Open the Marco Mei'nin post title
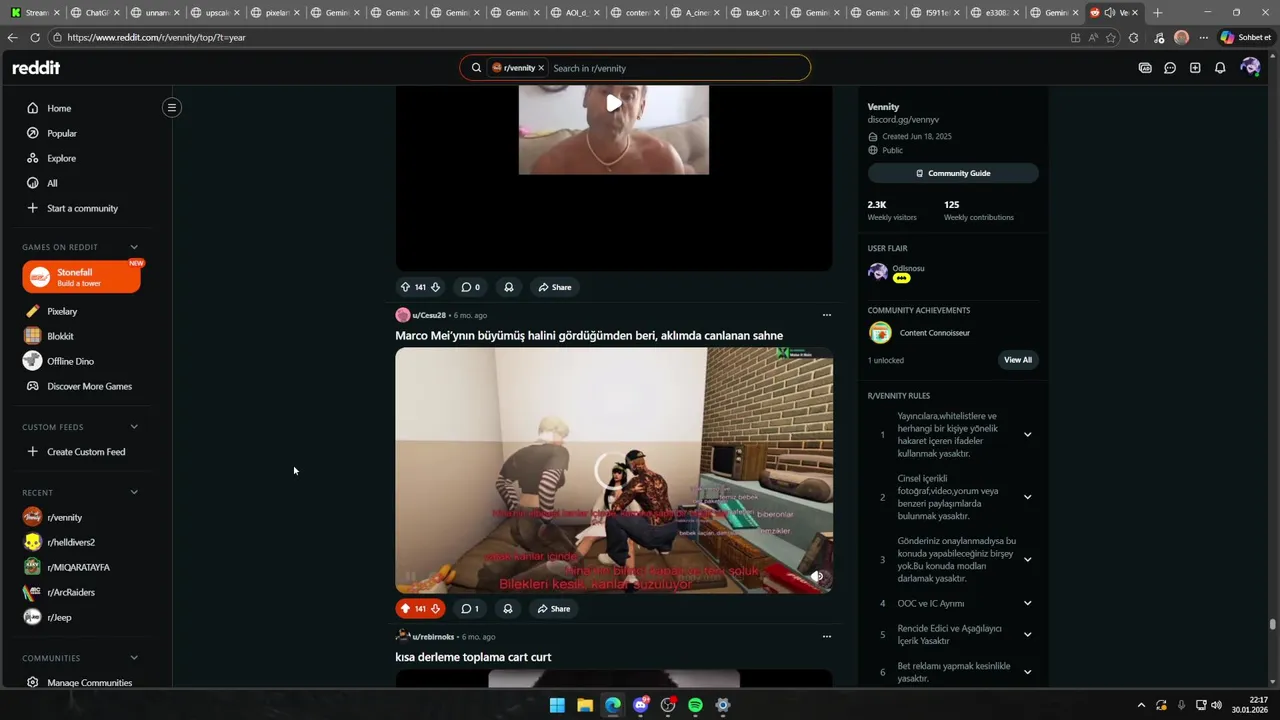 pos(589,336)
